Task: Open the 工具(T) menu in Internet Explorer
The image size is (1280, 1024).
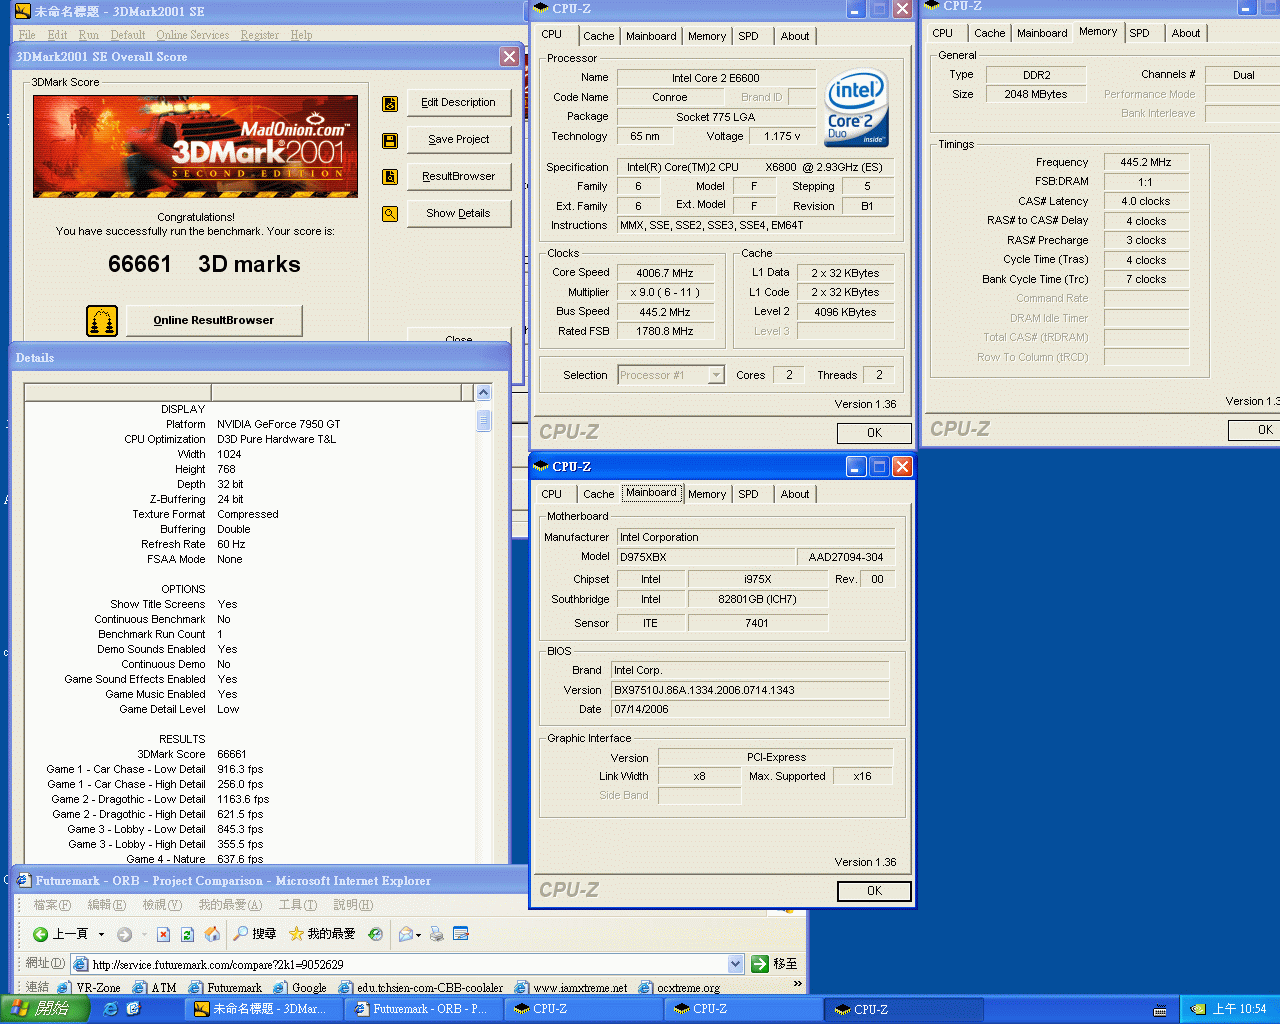Action: (x=297, y=905)
